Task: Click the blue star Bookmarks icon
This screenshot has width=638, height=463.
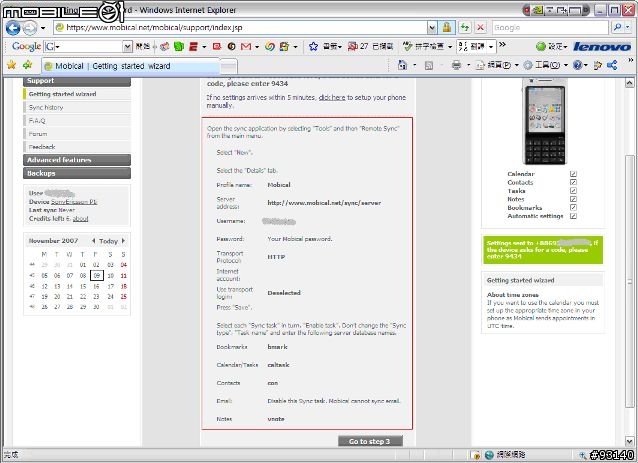Action: [x=313, y=46]
